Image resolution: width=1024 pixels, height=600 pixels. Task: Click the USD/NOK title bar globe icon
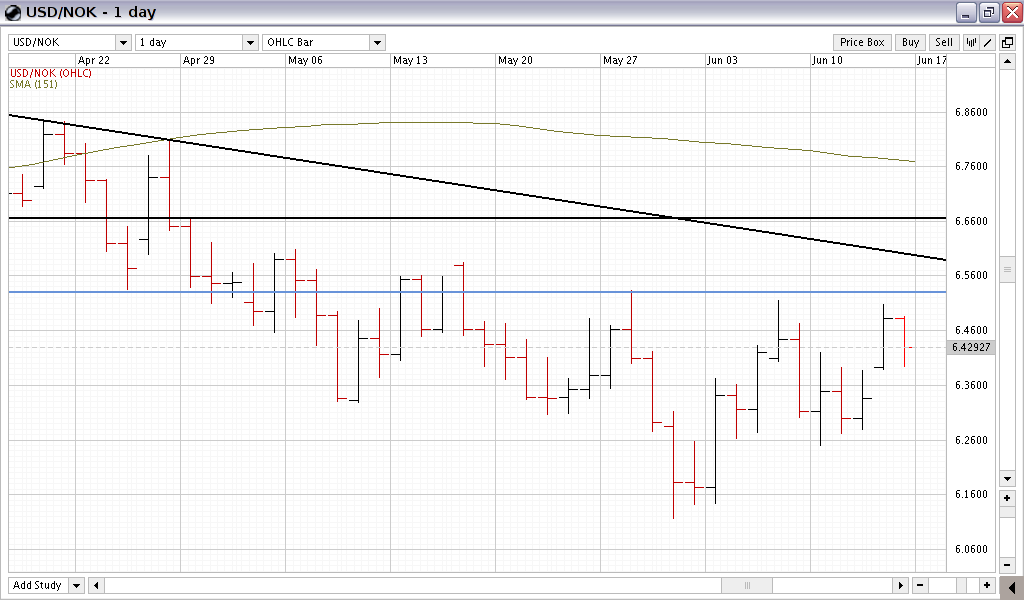(x=12, y=12)
